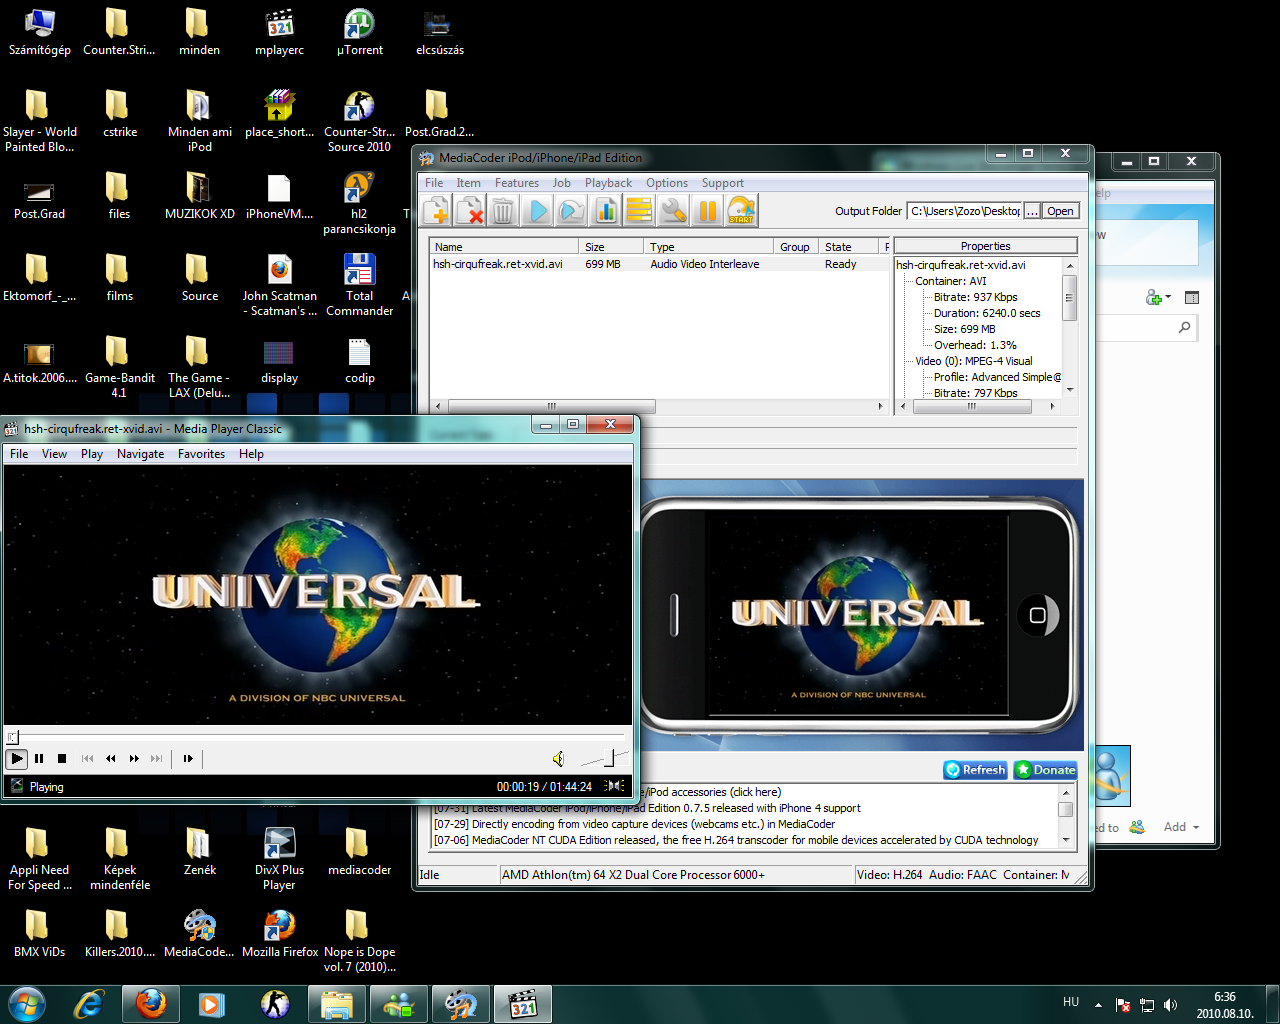
Task: Click the fast-forward (increase speed) button
Action: 134,759
